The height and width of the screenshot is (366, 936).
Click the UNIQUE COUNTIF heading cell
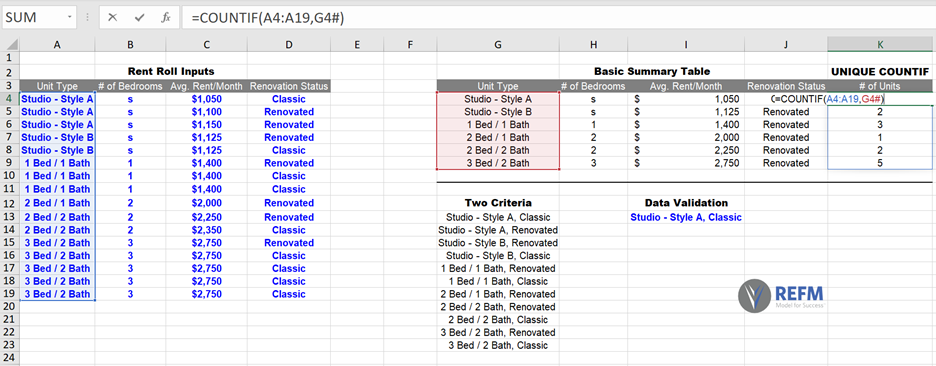pos(880,72)
